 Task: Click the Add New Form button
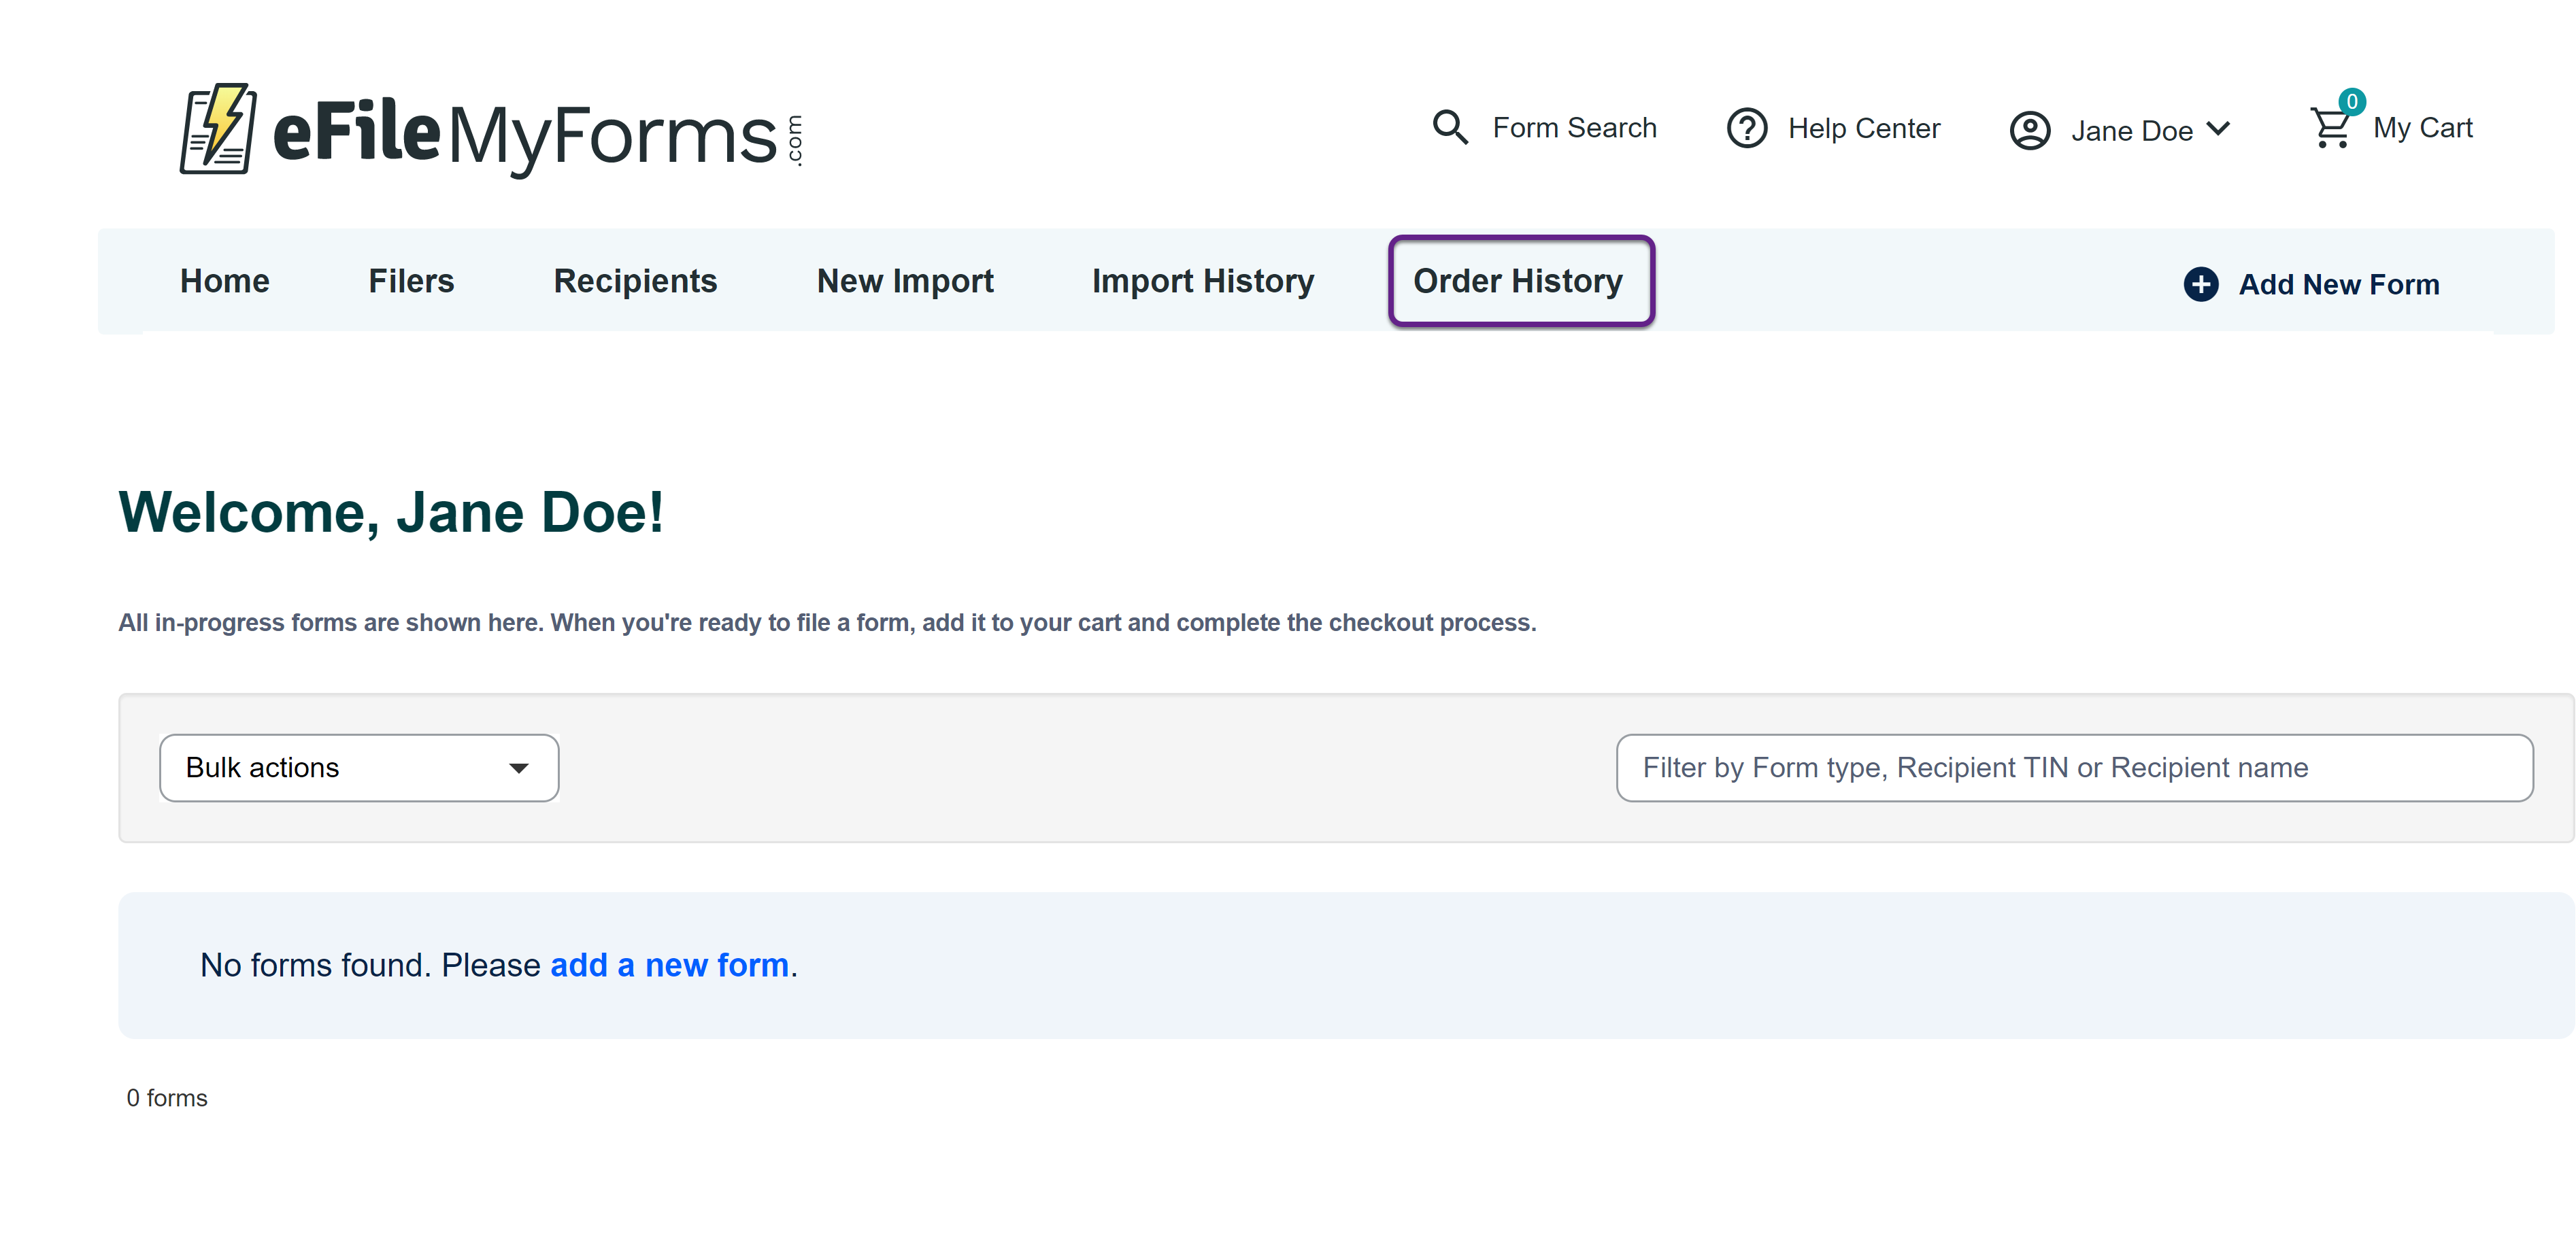tap(2338, 284)
